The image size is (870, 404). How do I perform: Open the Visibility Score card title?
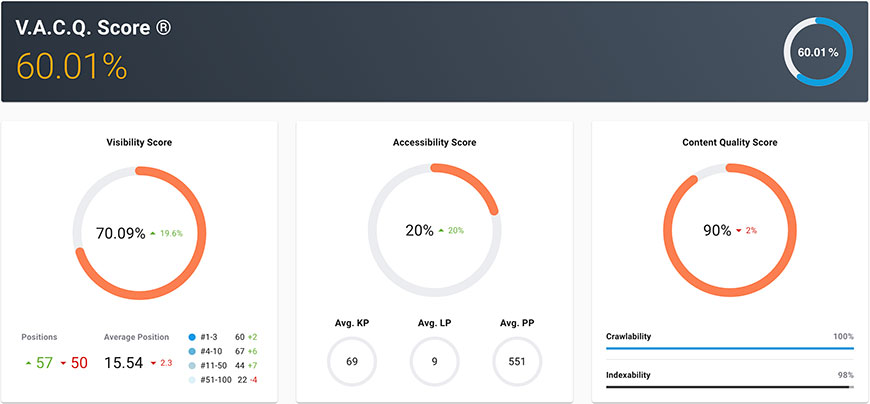point(139,143)
